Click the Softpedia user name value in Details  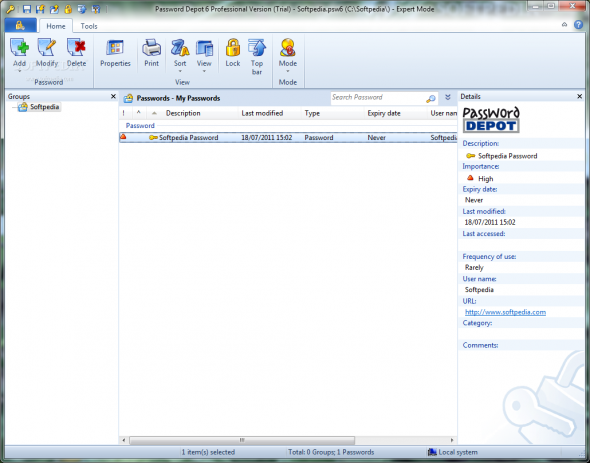tap(479, 289)
